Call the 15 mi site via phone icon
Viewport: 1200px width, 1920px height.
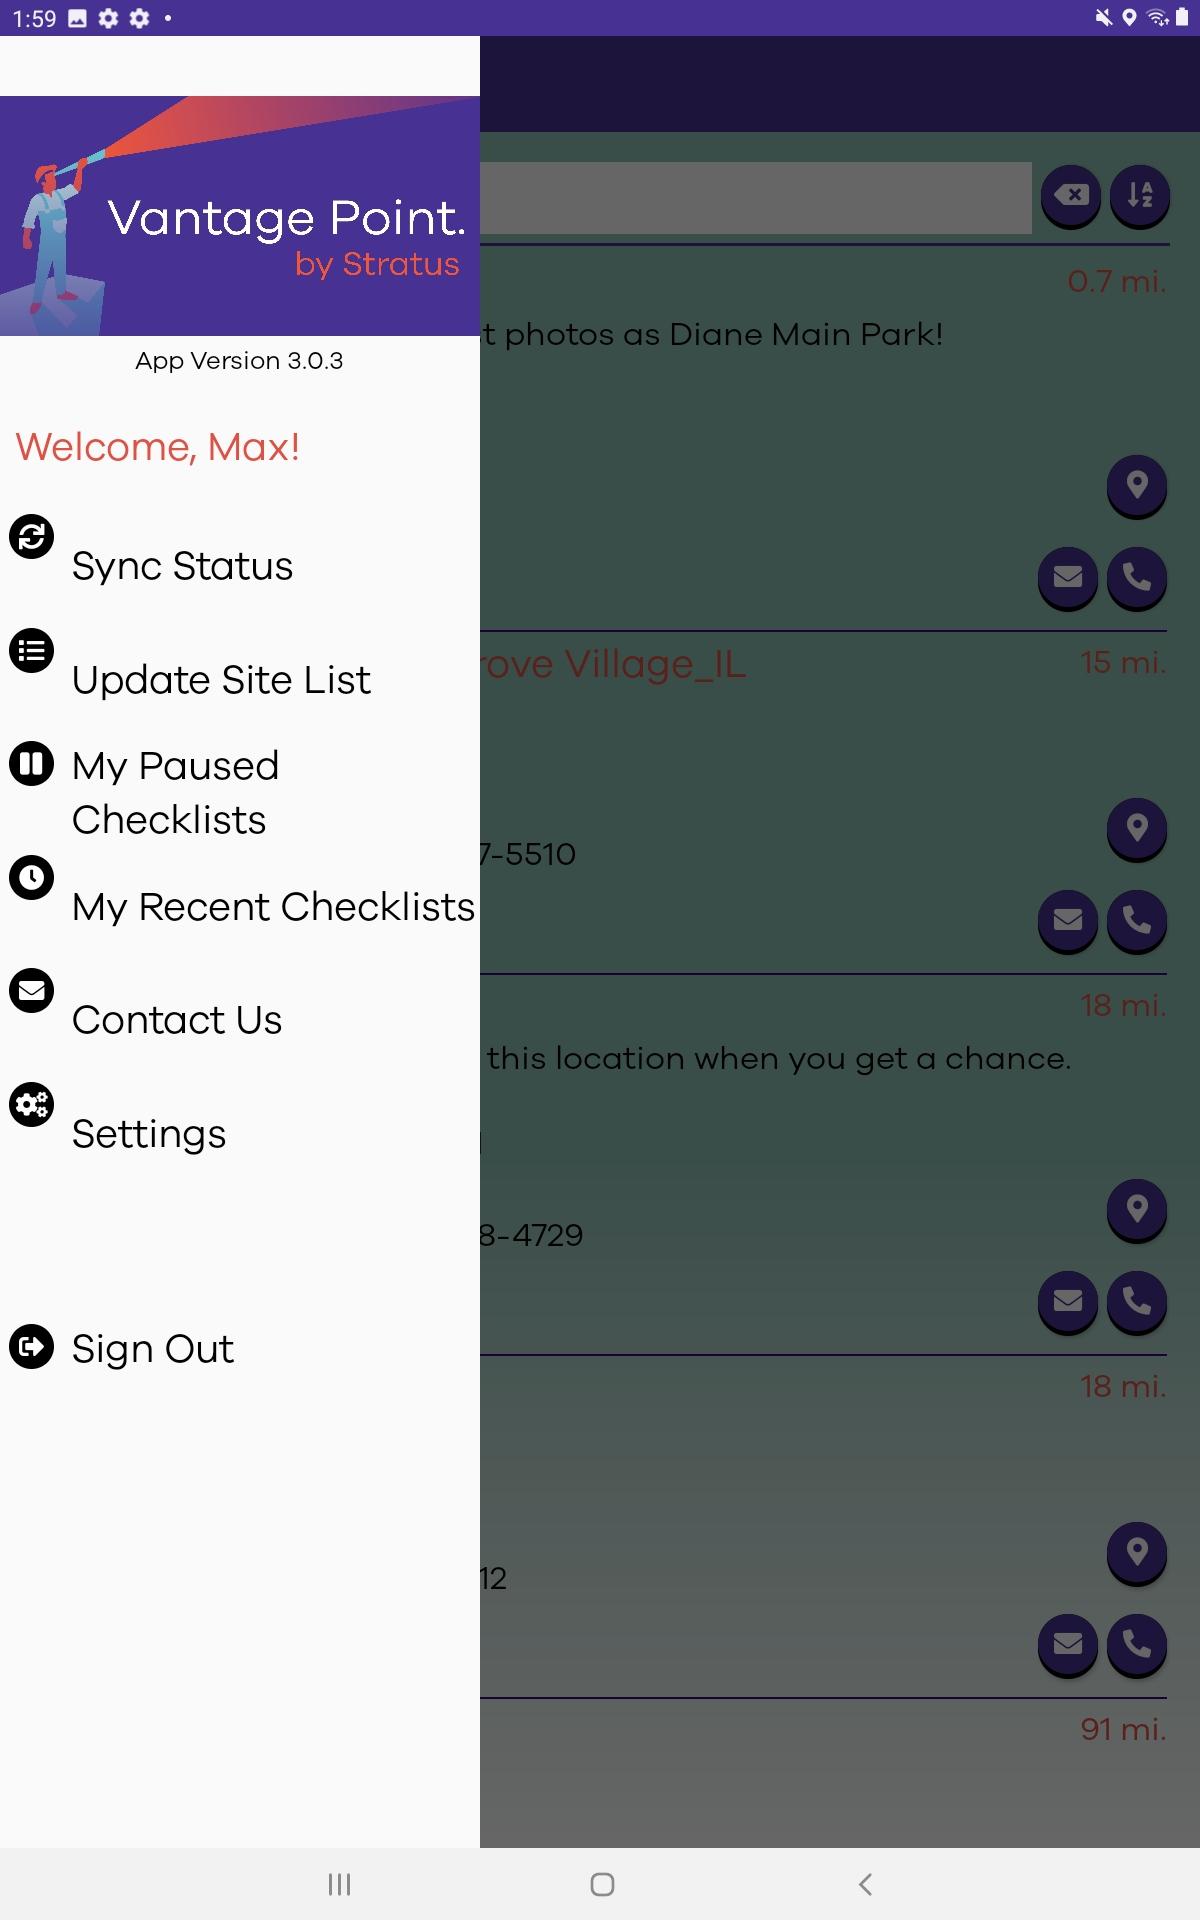[x=1137, y=919]
